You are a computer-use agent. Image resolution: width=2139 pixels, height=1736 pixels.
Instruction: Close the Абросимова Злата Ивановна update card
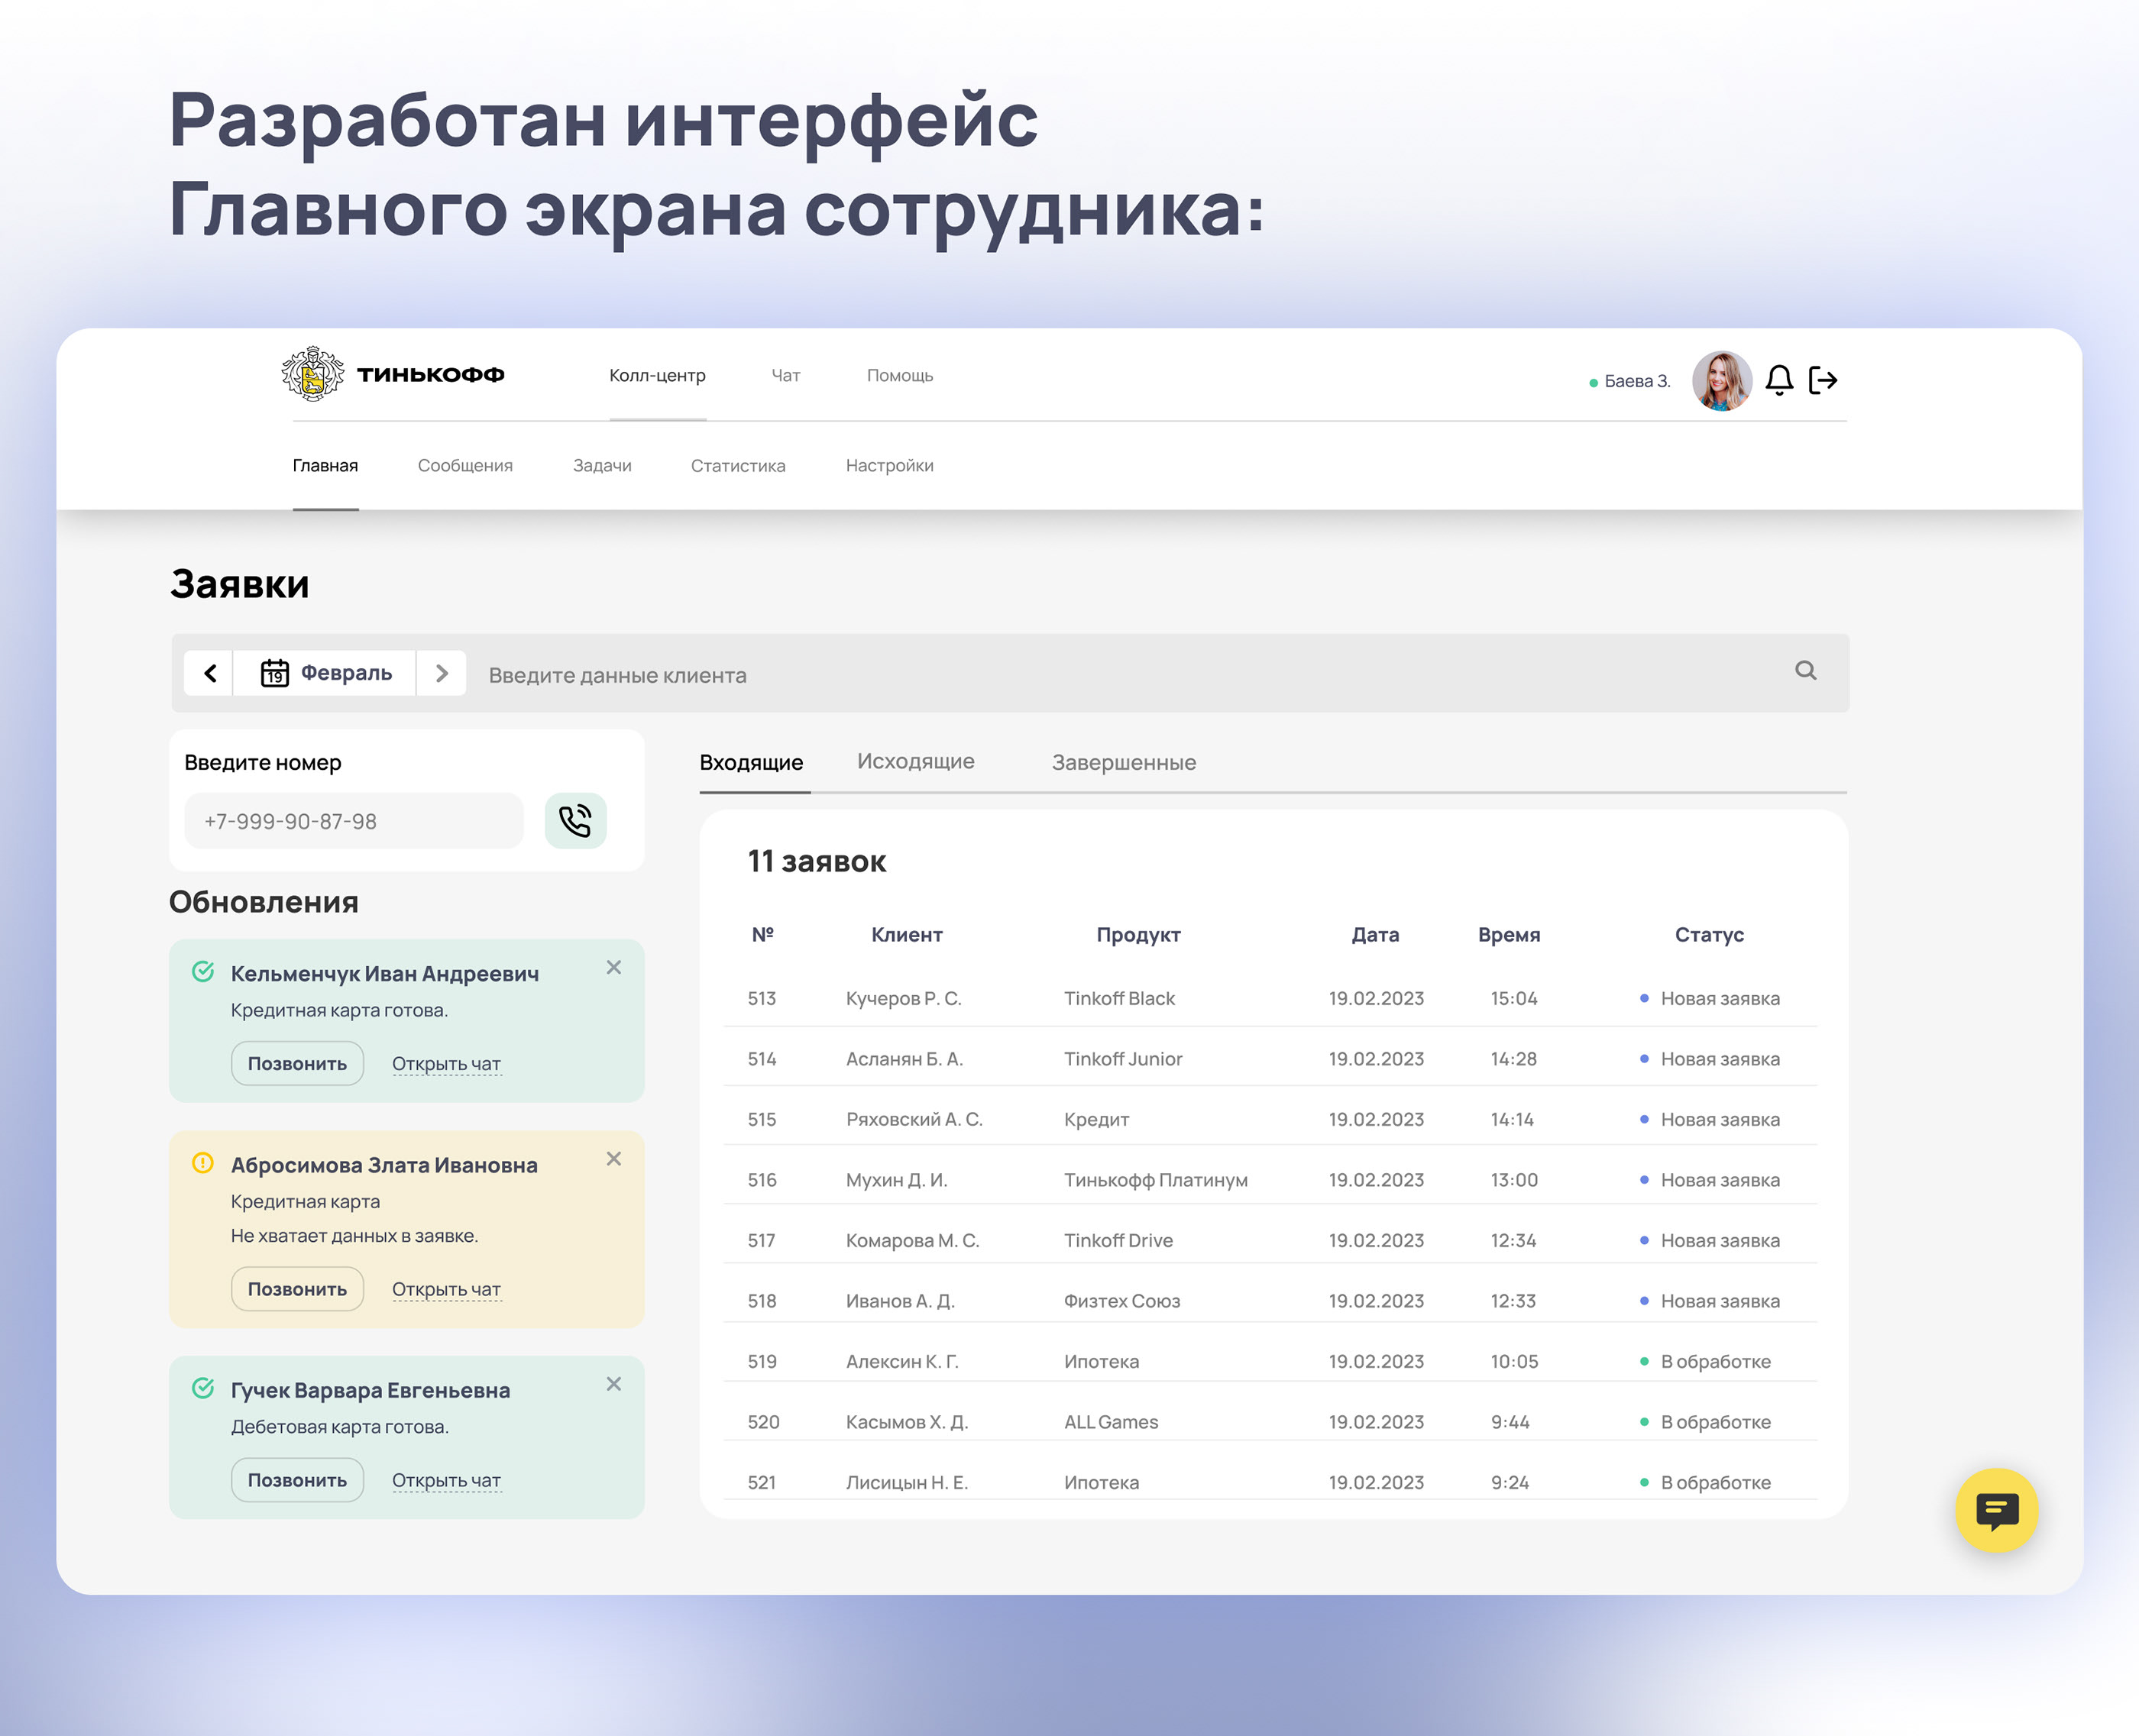point(614,1158)
